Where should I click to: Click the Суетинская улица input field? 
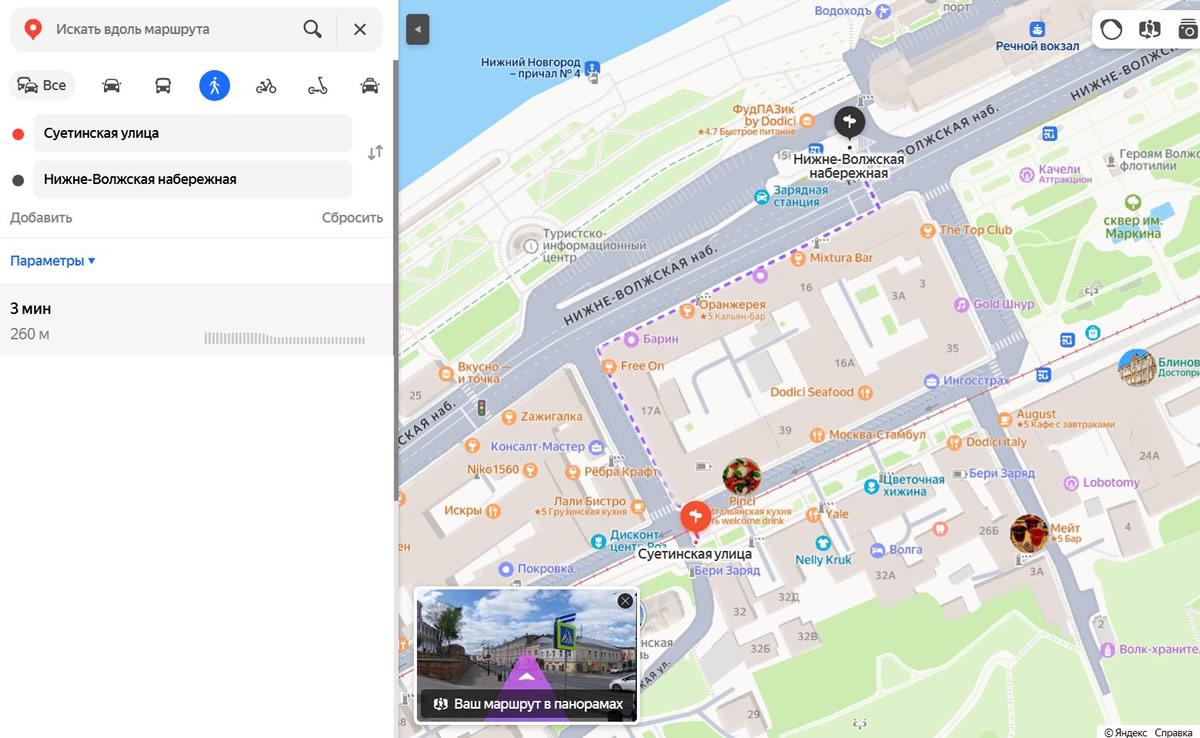click(192, 133)
